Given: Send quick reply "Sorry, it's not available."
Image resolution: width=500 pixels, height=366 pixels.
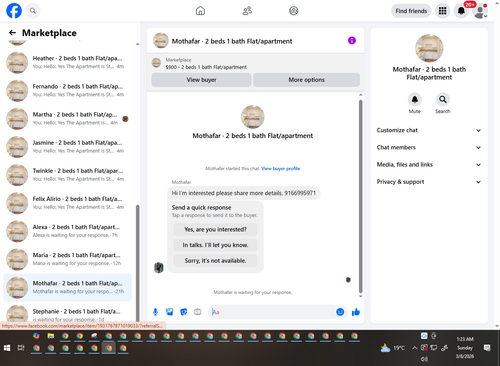Looking at the screenshot, I should [x=215, y=261].
